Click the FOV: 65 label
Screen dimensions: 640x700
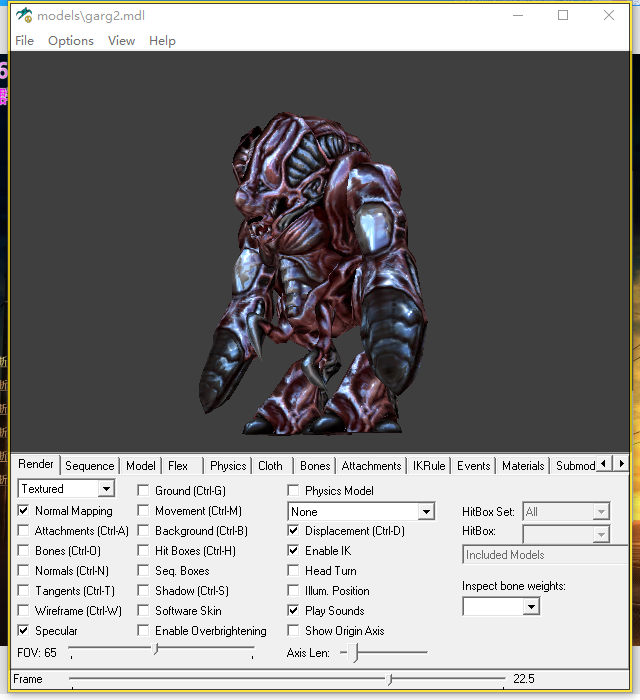tap(37, 653)
